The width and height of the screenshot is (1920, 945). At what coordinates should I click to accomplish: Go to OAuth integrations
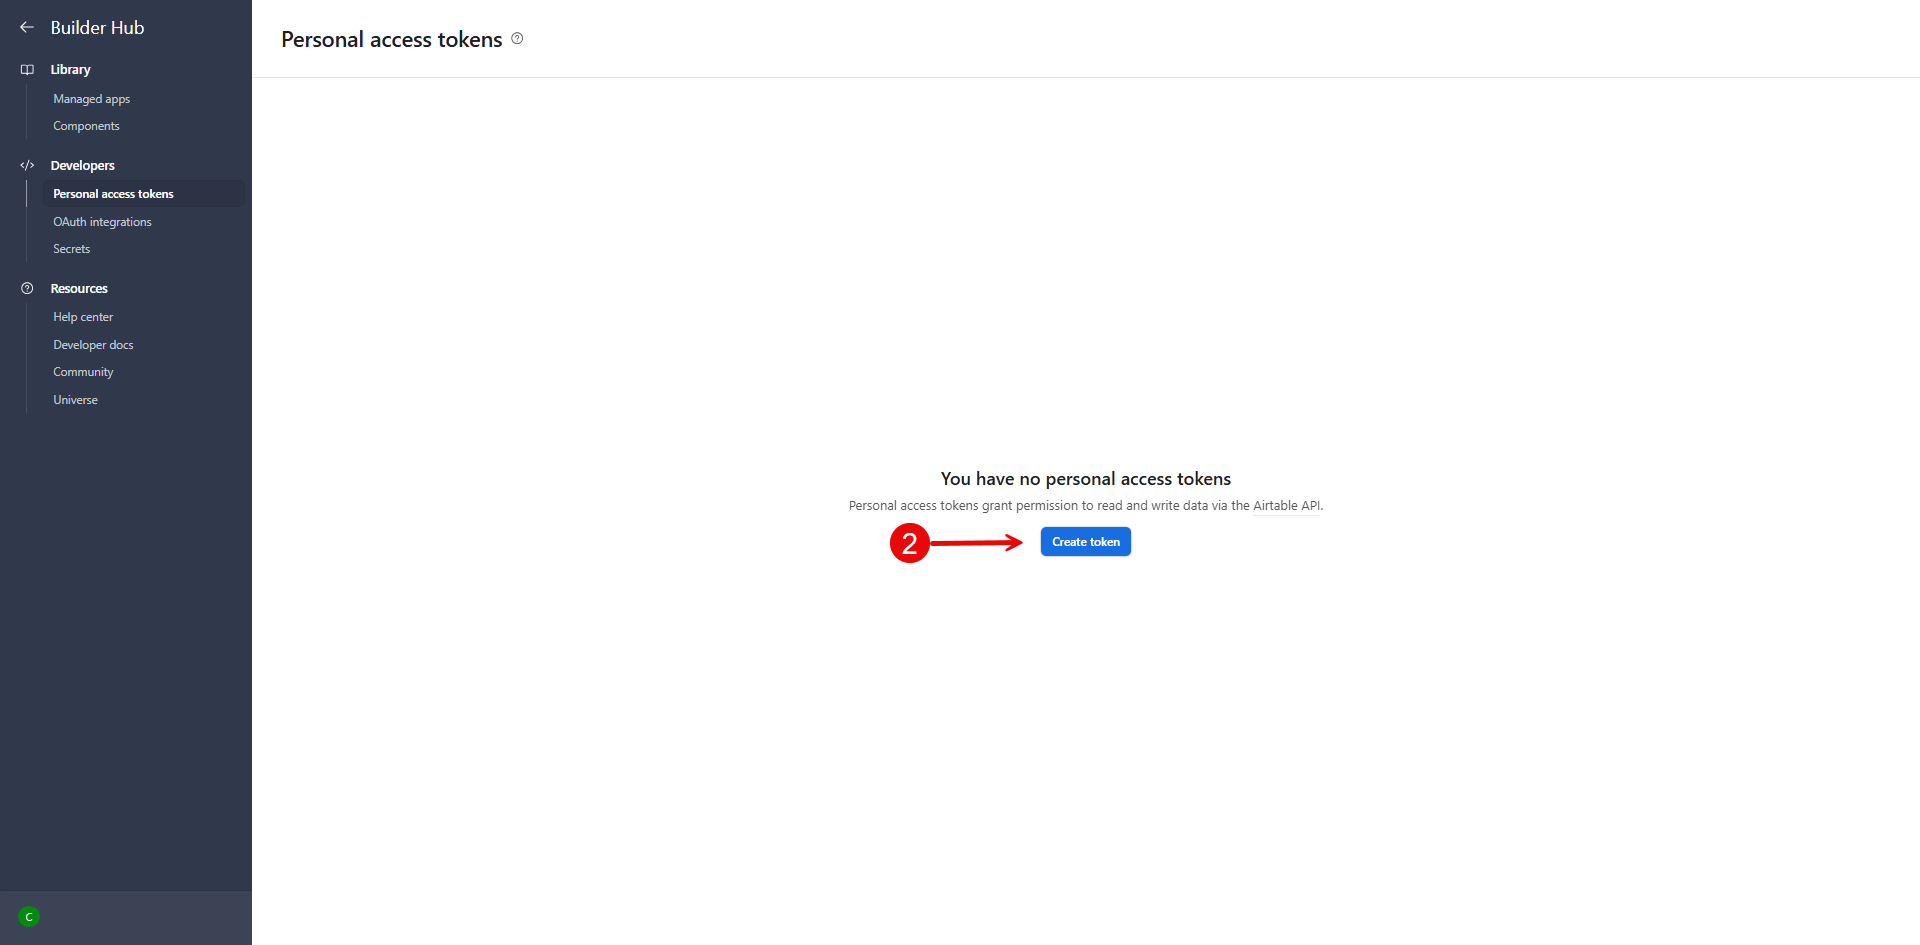[x=102, y=222]
